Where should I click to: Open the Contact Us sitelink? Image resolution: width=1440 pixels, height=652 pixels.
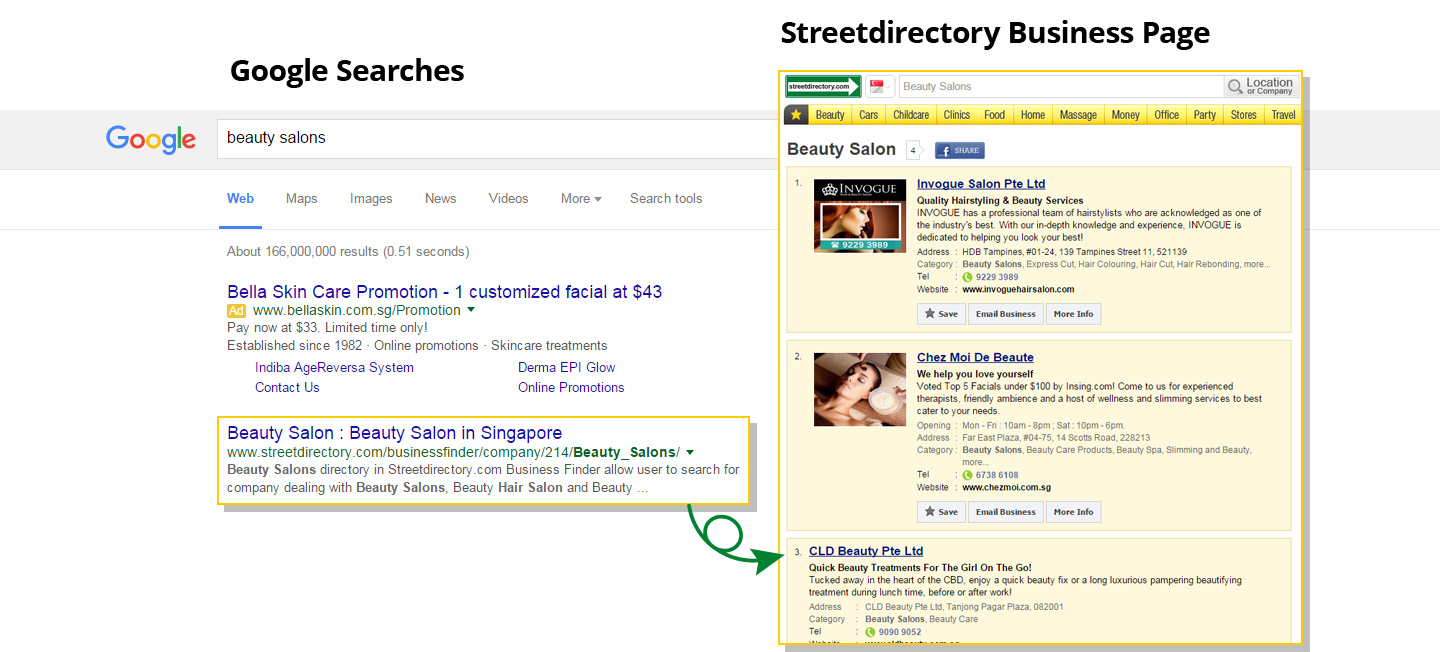(x=287, y=387)
